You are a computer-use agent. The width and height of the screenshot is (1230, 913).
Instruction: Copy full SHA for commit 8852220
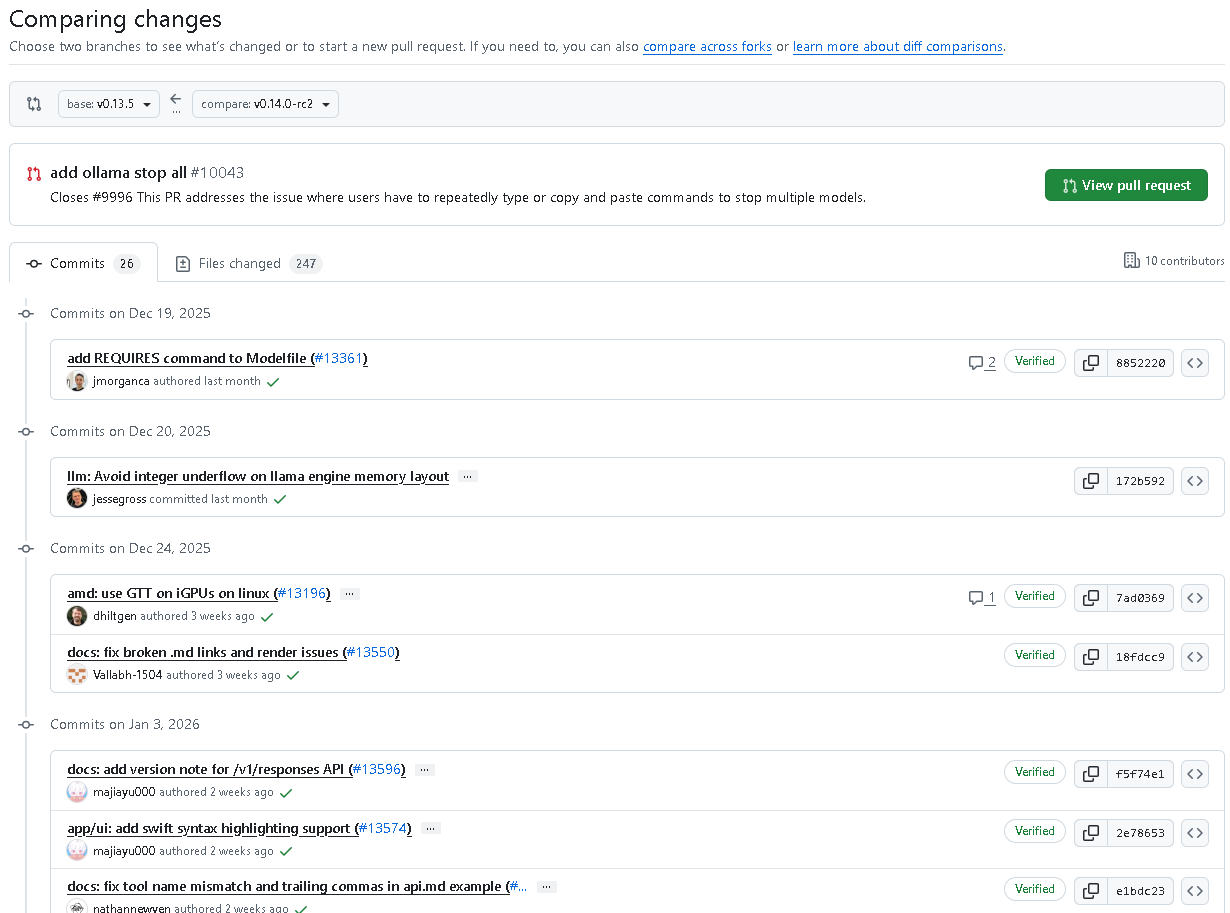click(1091, 363)
